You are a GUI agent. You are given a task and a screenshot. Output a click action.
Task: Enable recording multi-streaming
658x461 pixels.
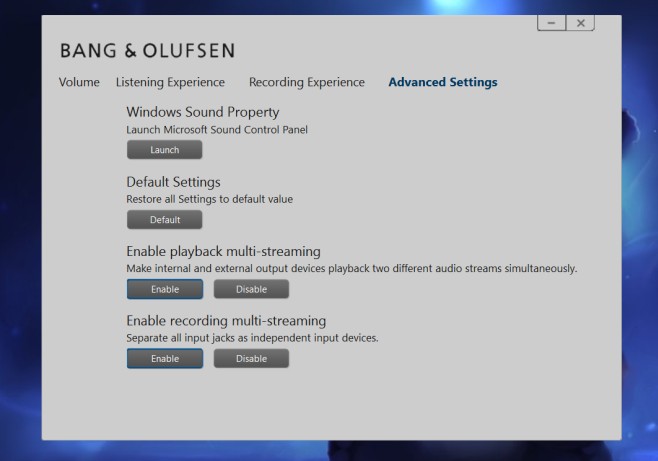165,359
